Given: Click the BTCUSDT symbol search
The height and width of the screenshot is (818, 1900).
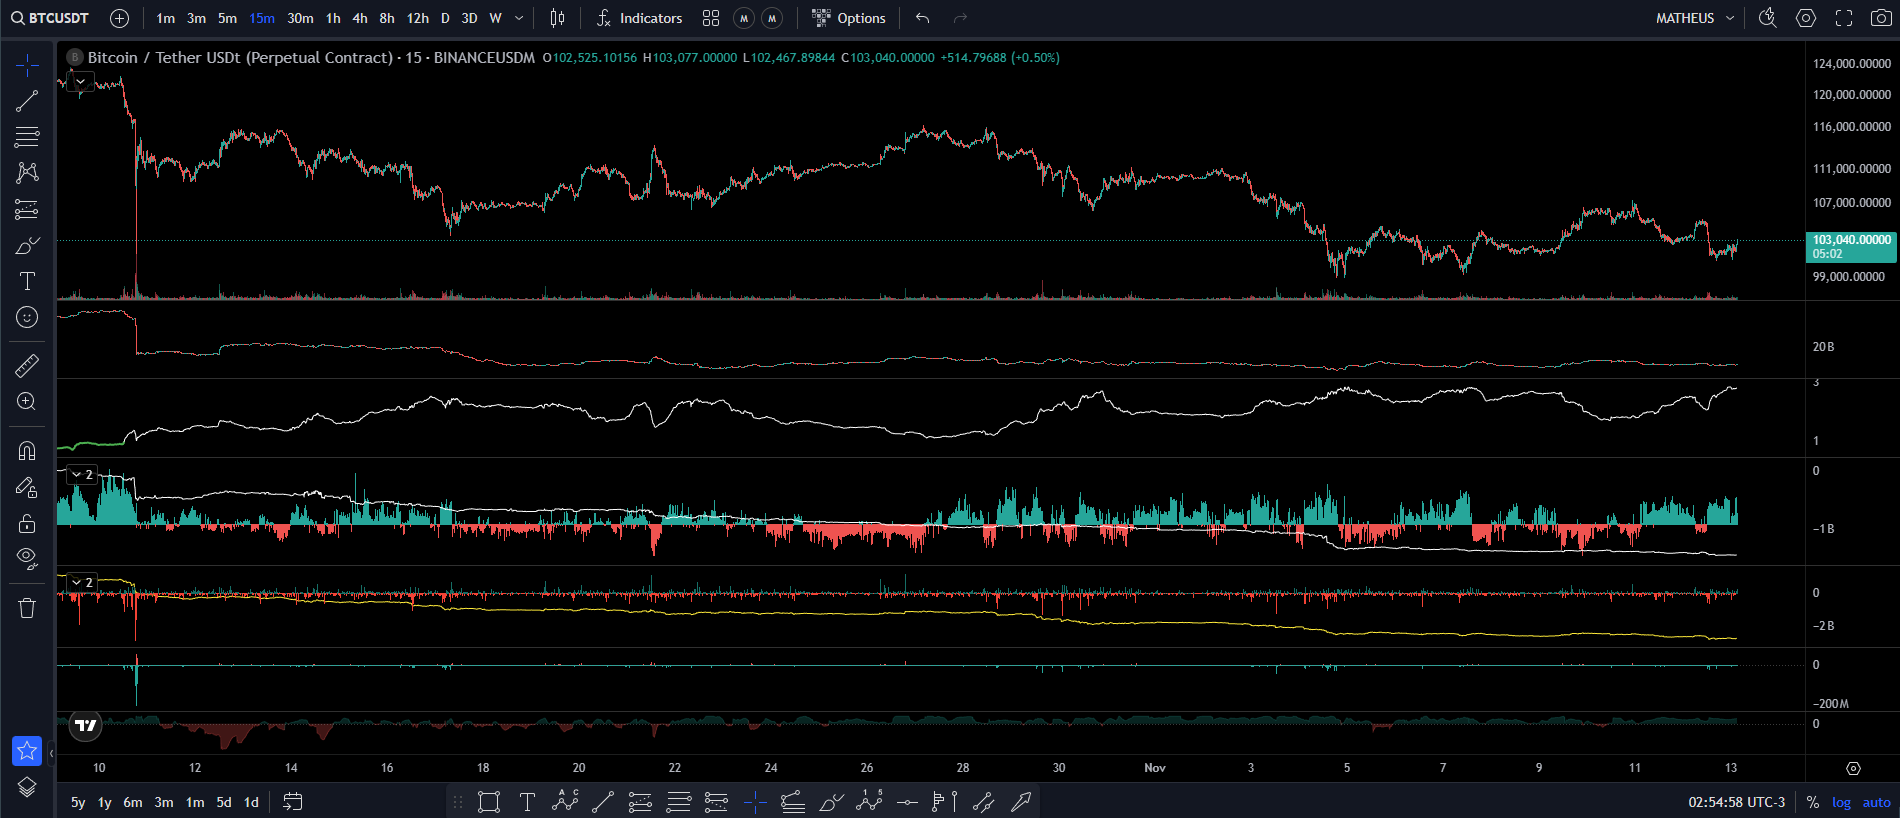Looking at the screenshot, I should tap(50, 18).
